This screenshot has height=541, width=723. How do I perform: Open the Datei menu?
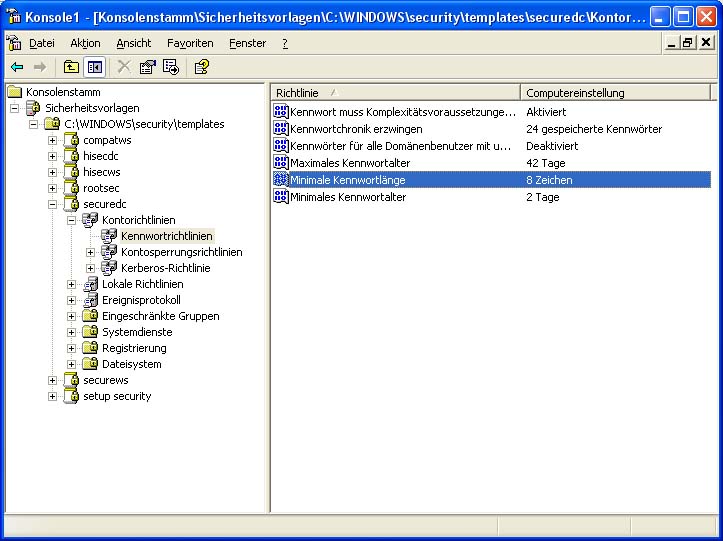[x=41, y=43]
